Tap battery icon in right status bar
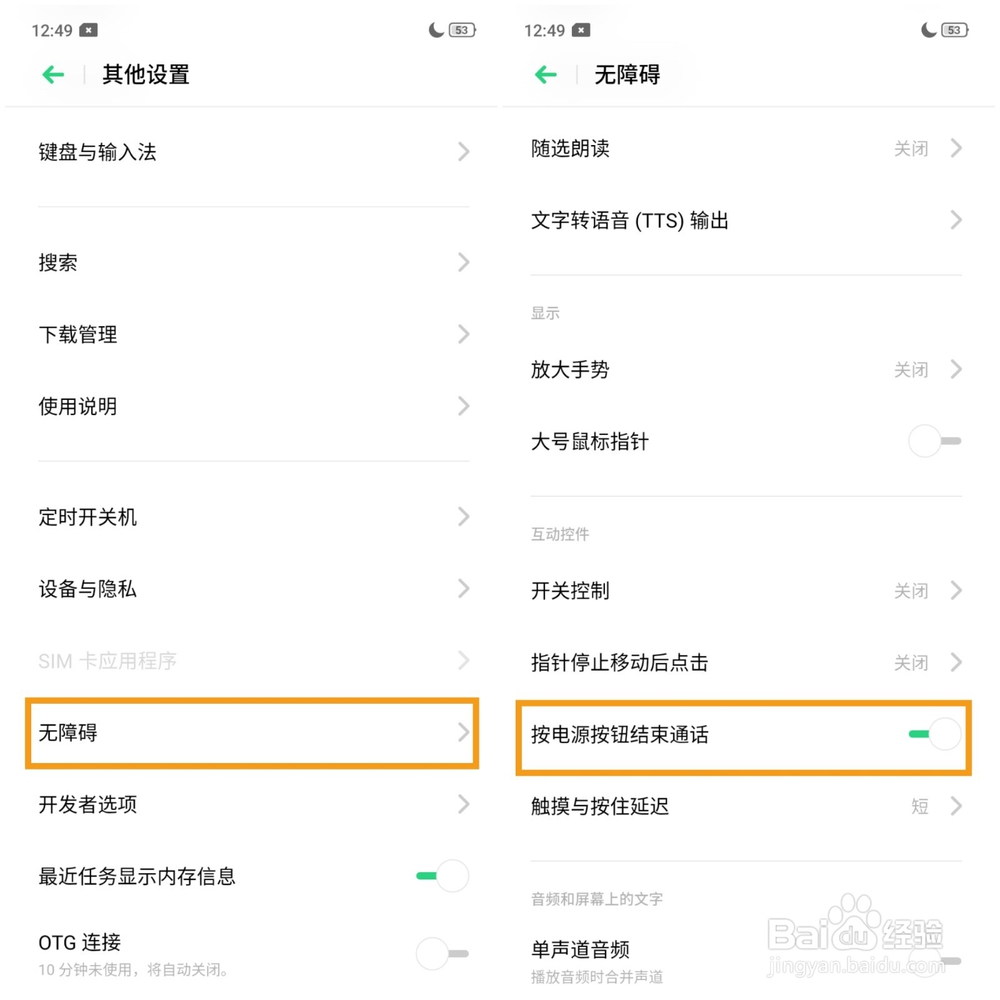 (954, 30)
